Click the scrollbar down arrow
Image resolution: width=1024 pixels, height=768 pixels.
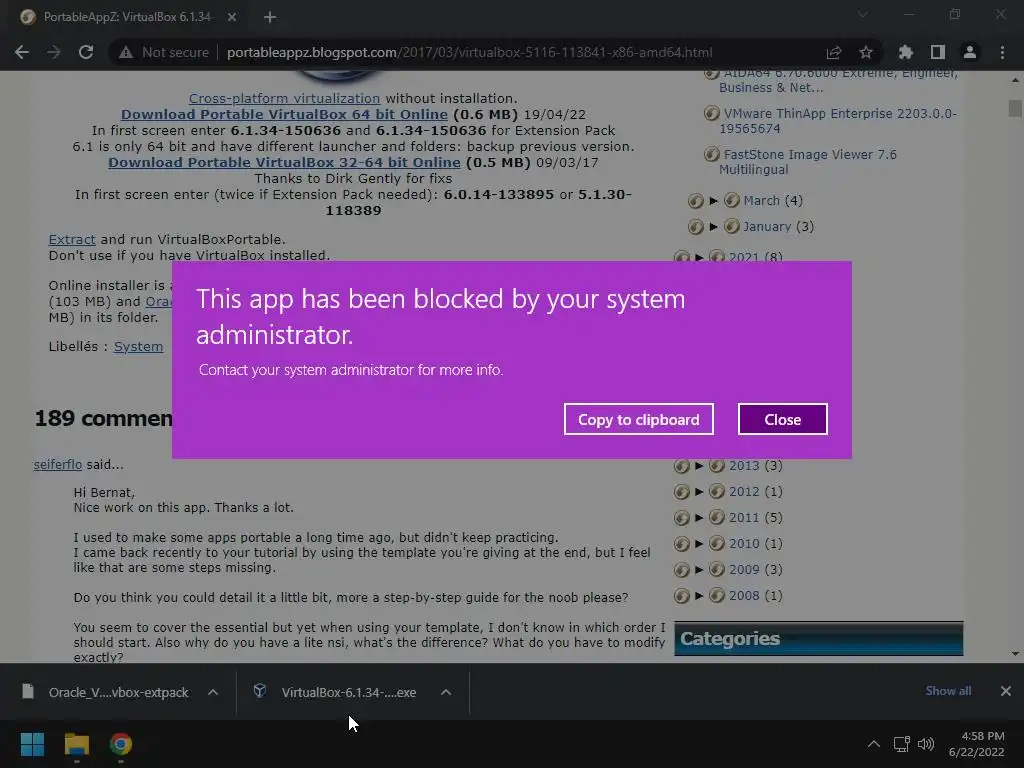coord(1014,654)
